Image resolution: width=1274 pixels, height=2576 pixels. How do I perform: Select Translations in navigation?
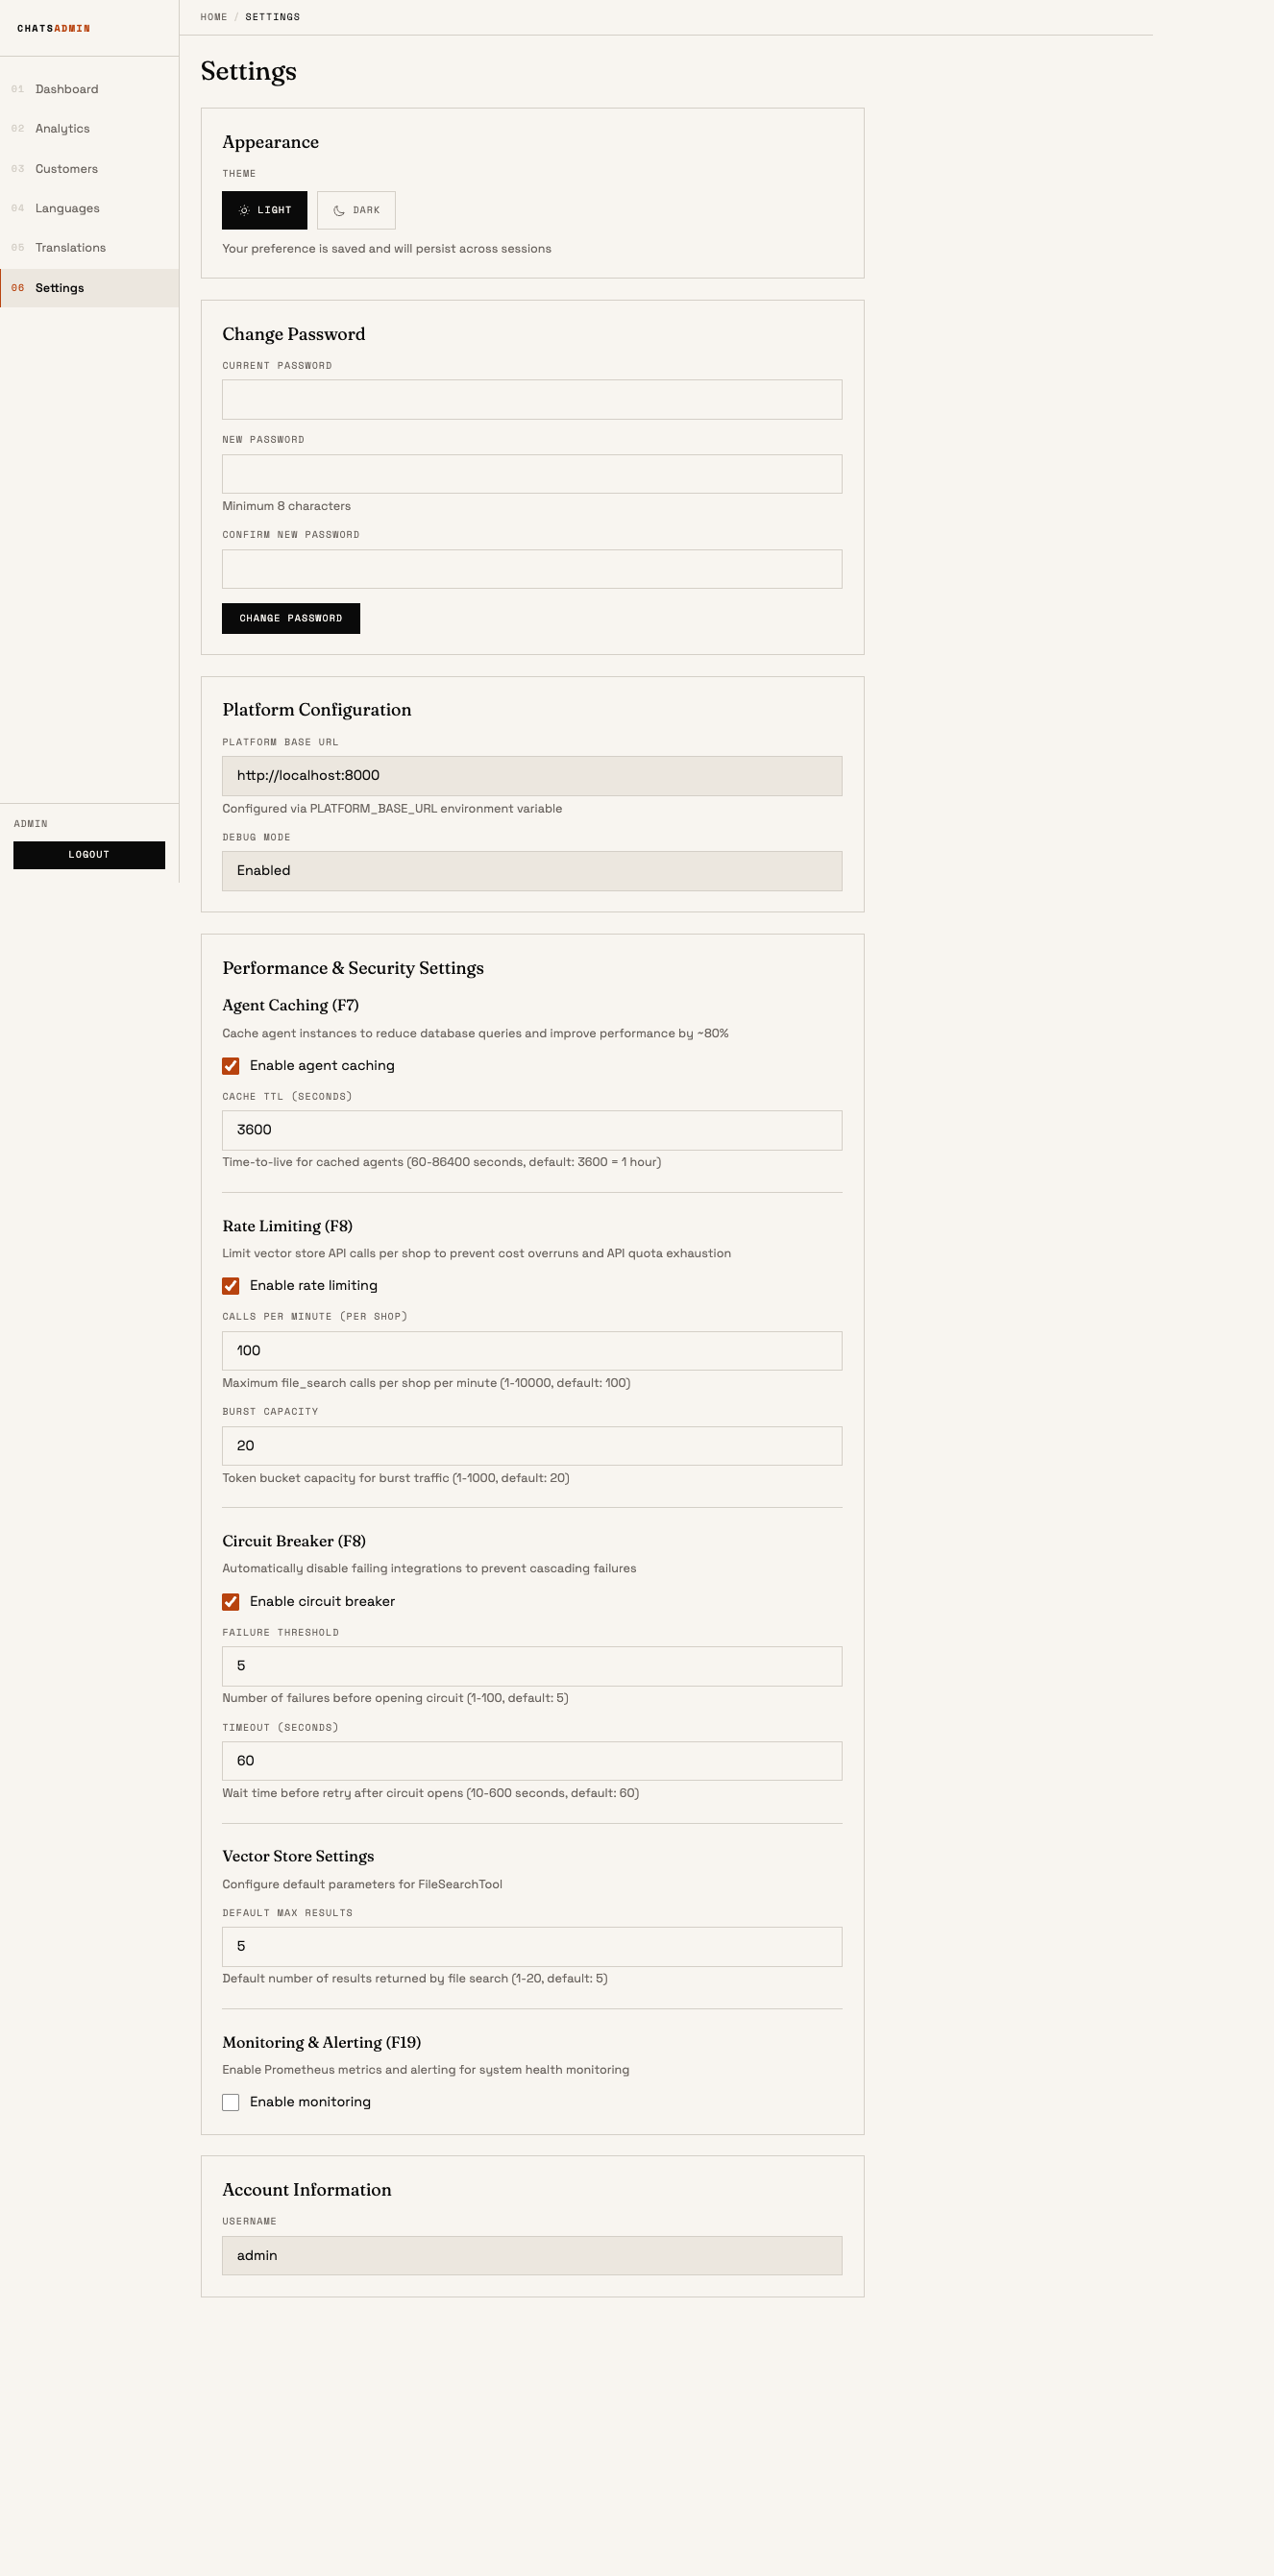[69, 247]
